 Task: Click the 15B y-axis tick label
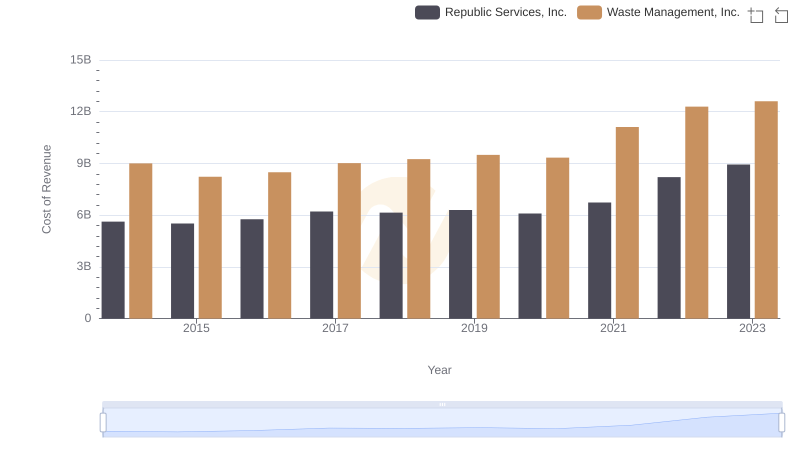click(81, 60)
